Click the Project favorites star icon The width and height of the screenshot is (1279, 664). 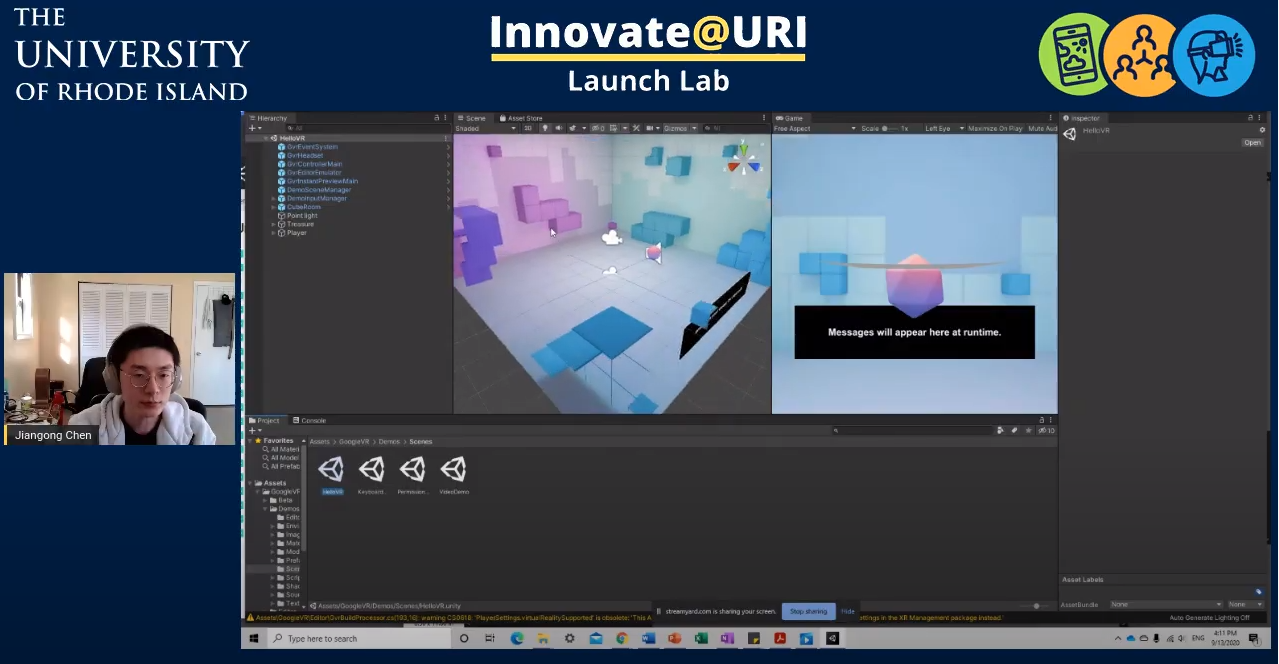pyautogui.click(x=1028, y=430)
